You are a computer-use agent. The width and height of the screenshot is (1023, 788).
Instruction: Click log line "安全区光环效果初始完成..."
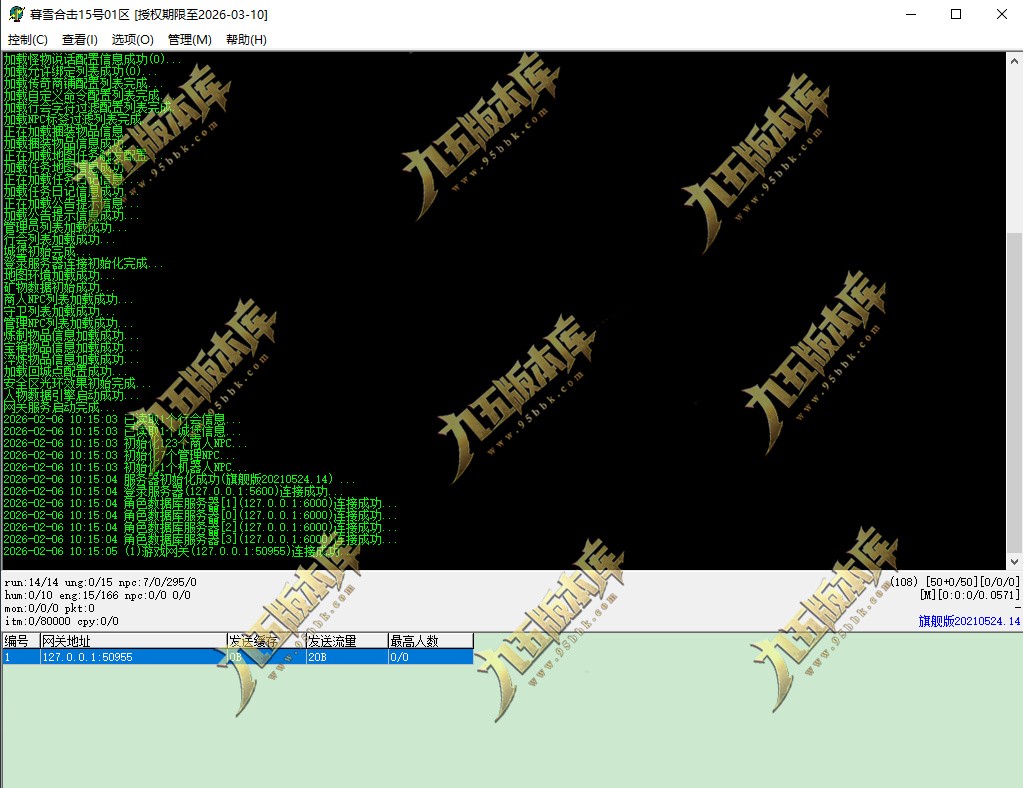[77, 383]
